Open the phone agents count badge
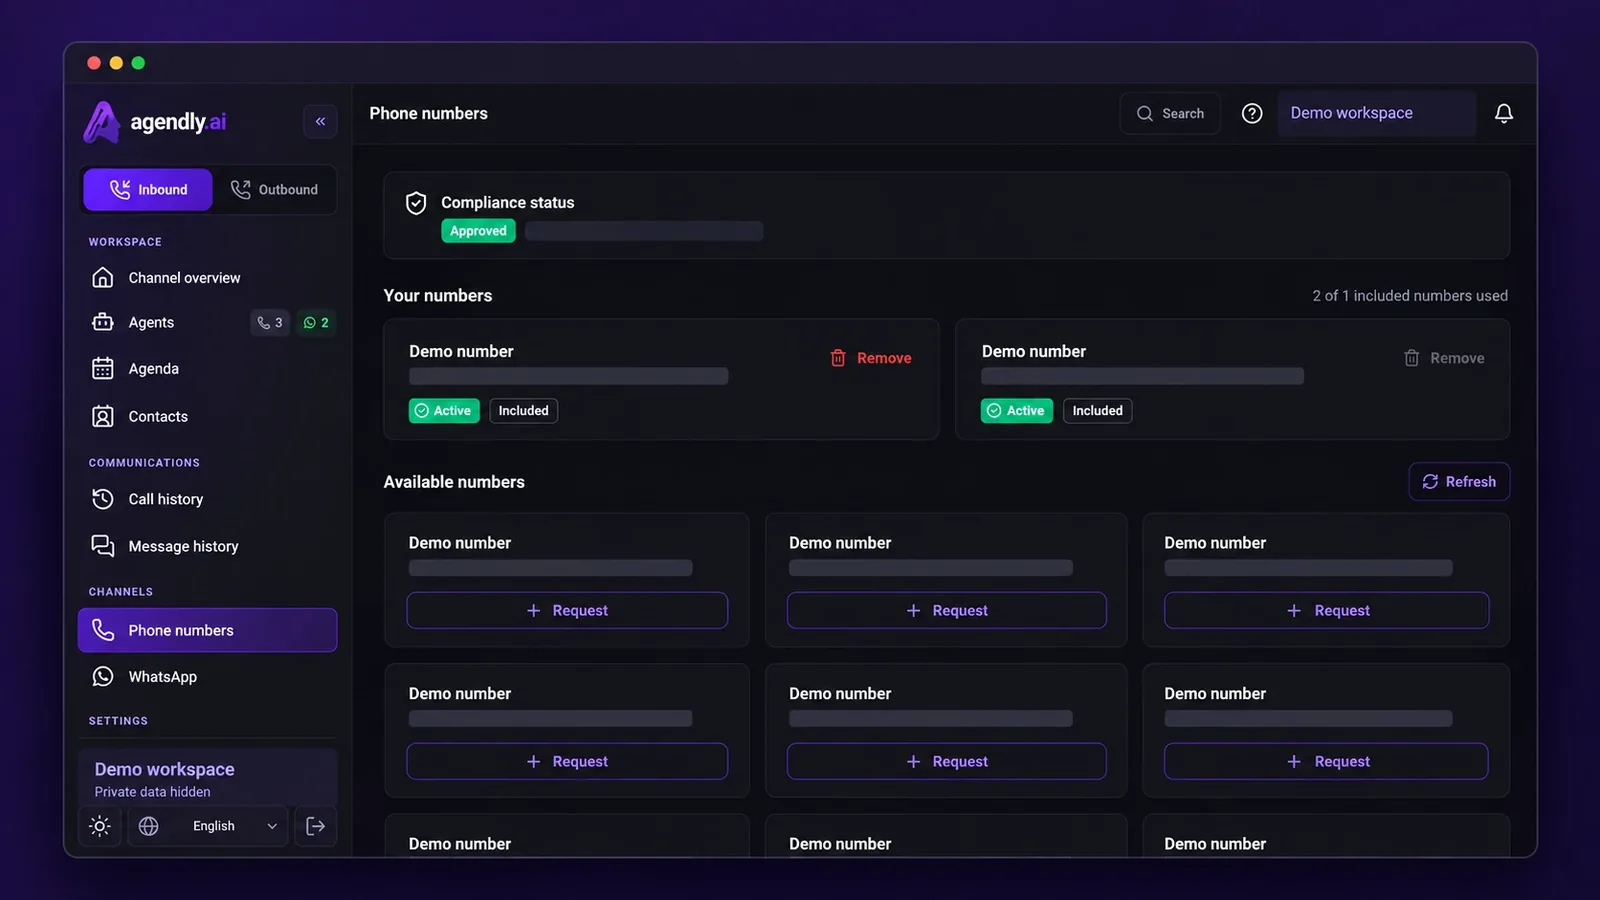Image resolution: width=1600 pixels, height=900 pixels. [270, 322]
